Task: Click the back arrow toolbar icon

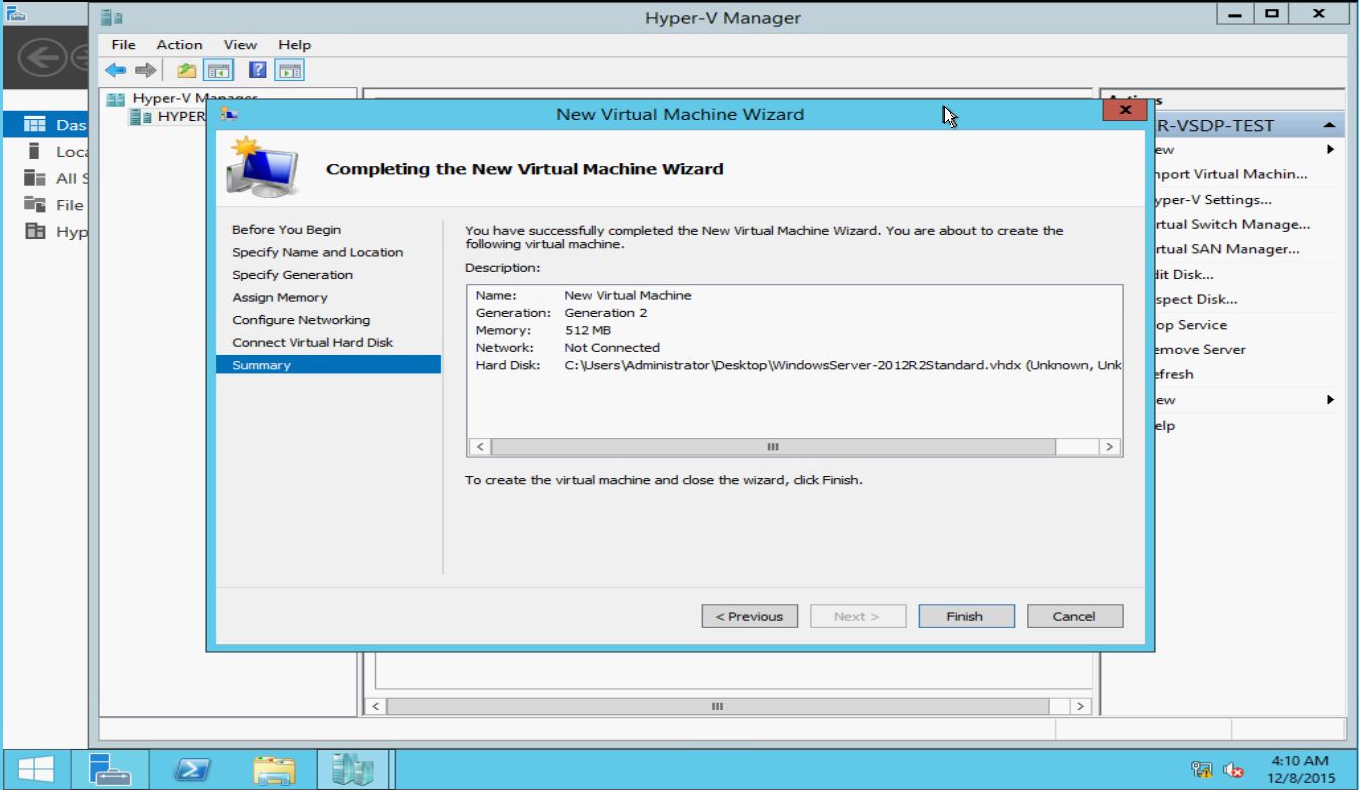Action: click(x=116, y=70)
